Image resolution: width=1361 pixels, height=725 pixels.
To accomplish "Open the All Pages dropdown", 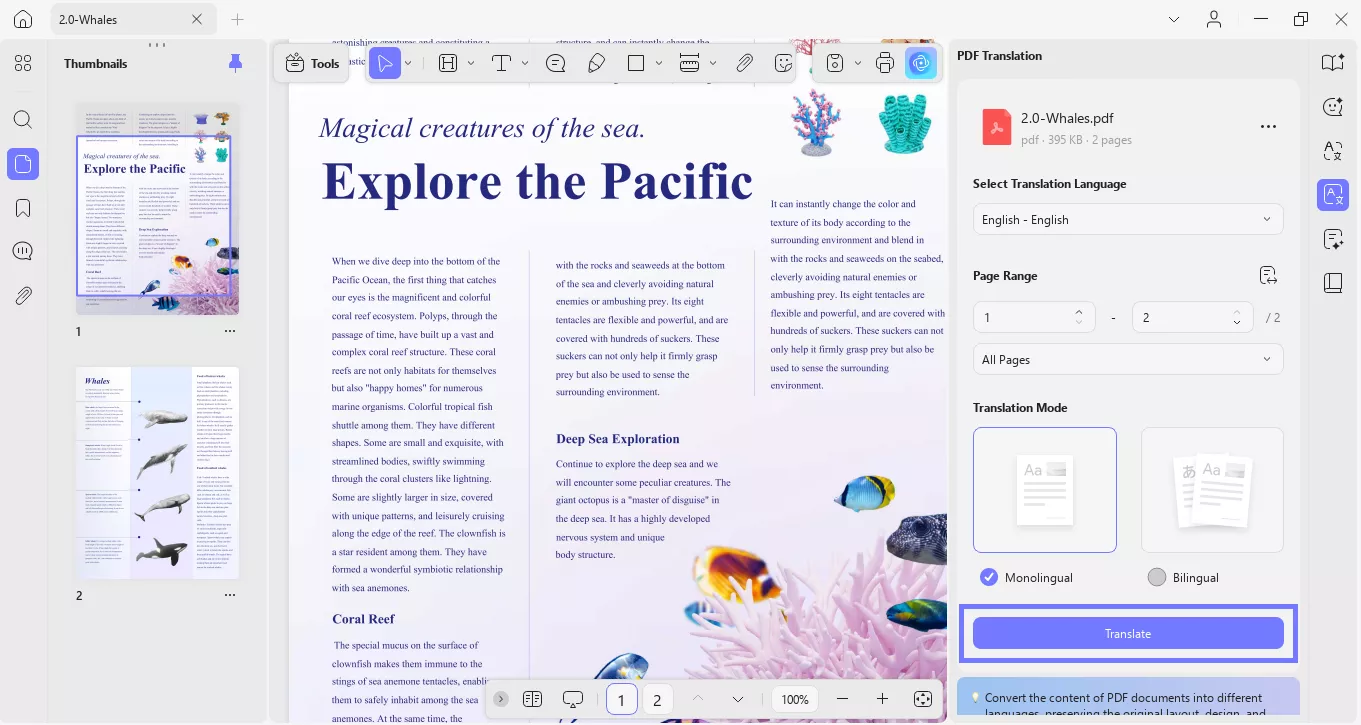I will [x=1128, y=359].
